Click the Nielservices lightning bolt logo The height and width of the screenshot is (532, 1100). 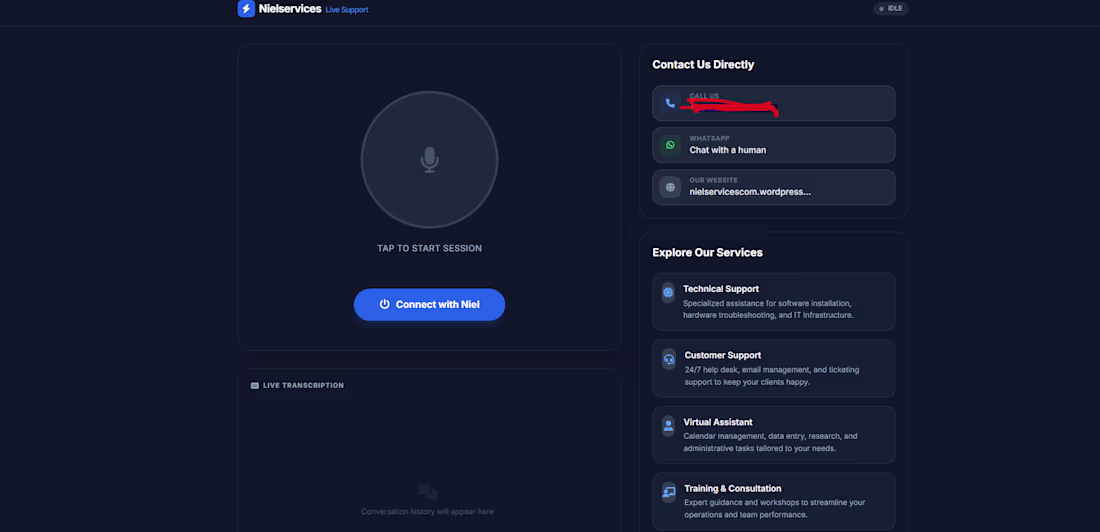tap(246, 8)
